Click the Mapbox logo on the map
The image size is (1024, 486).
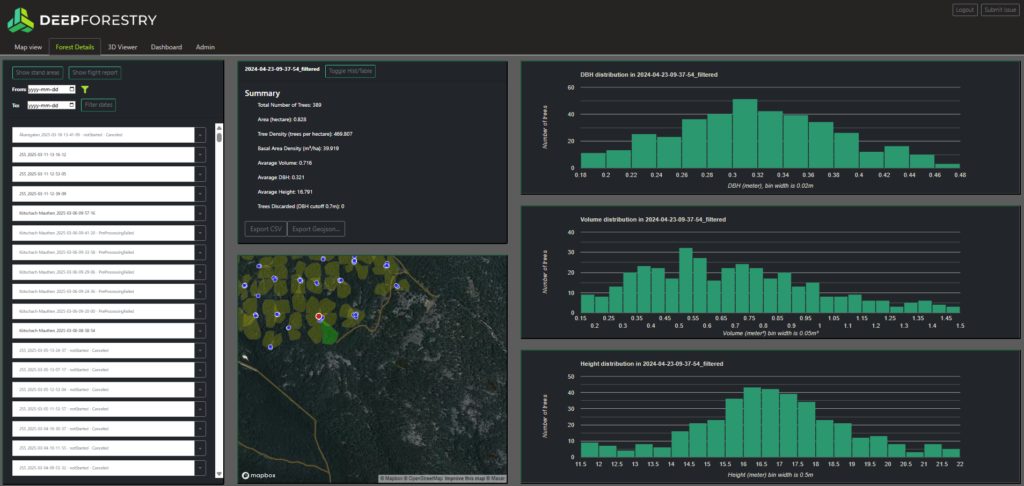[x=259, y=475]
